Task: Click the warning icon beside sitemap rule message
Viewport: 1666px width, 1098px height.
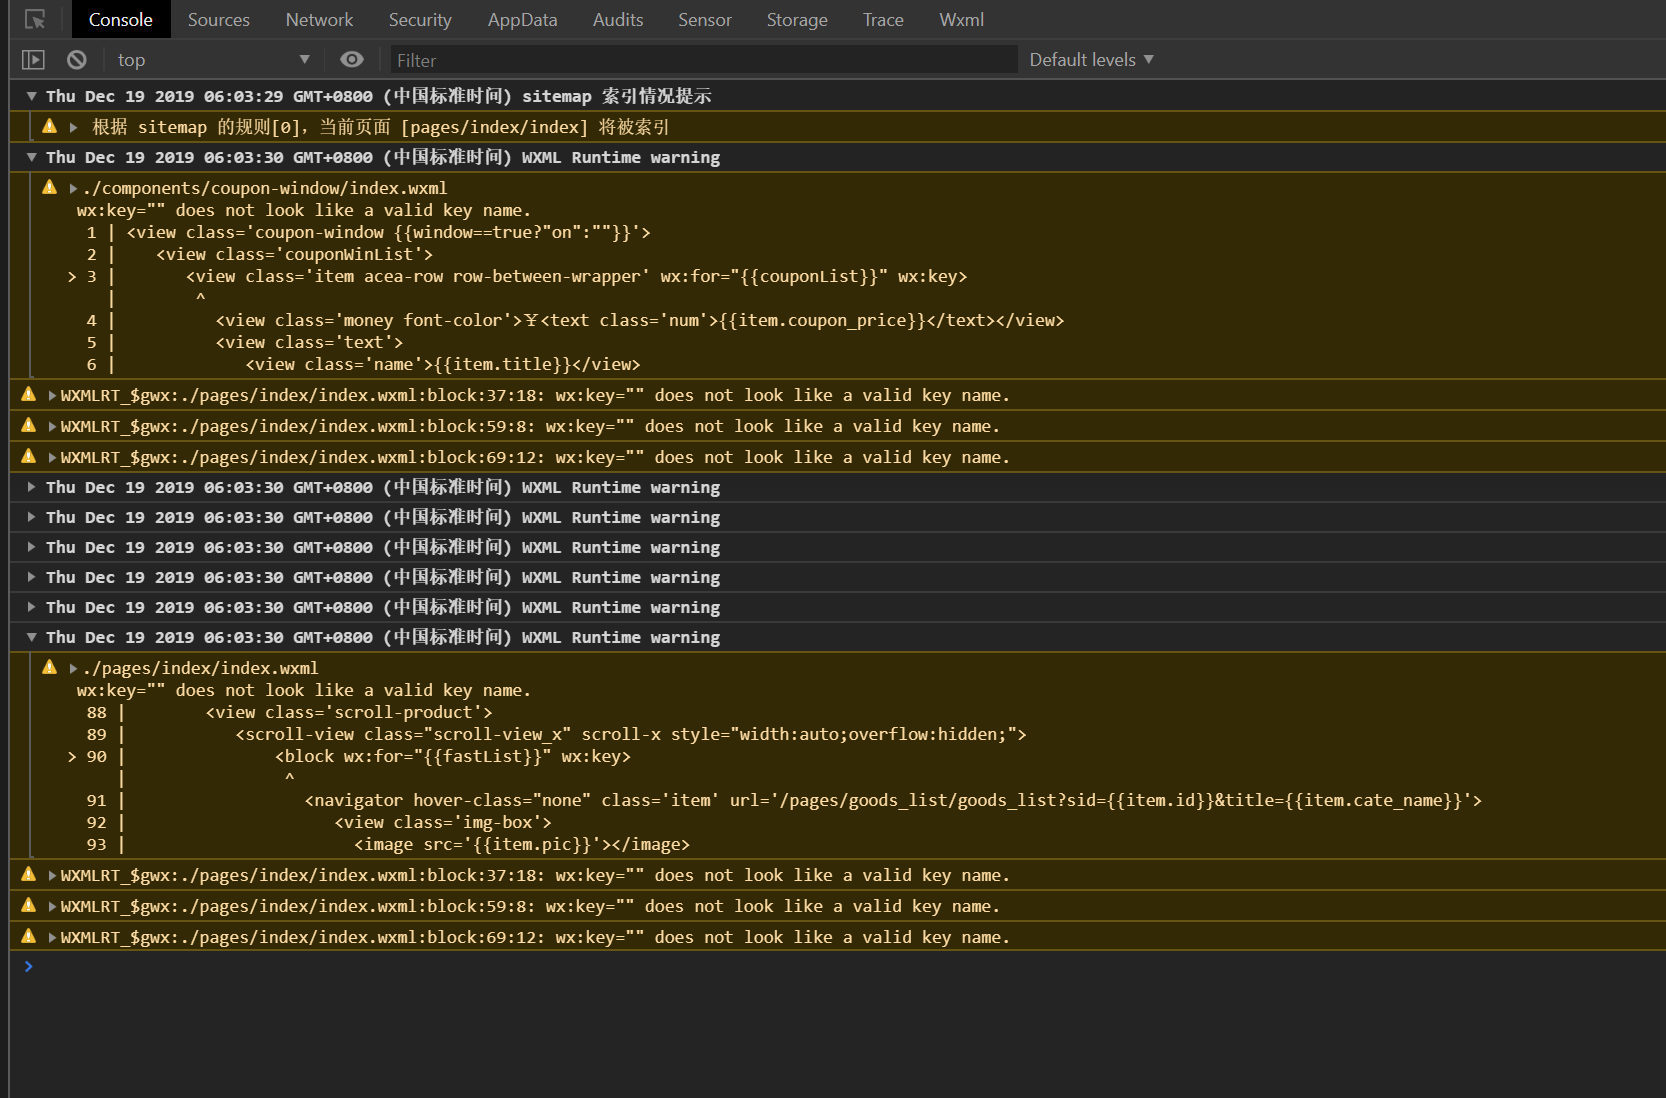Action: (x=49, y=126)
